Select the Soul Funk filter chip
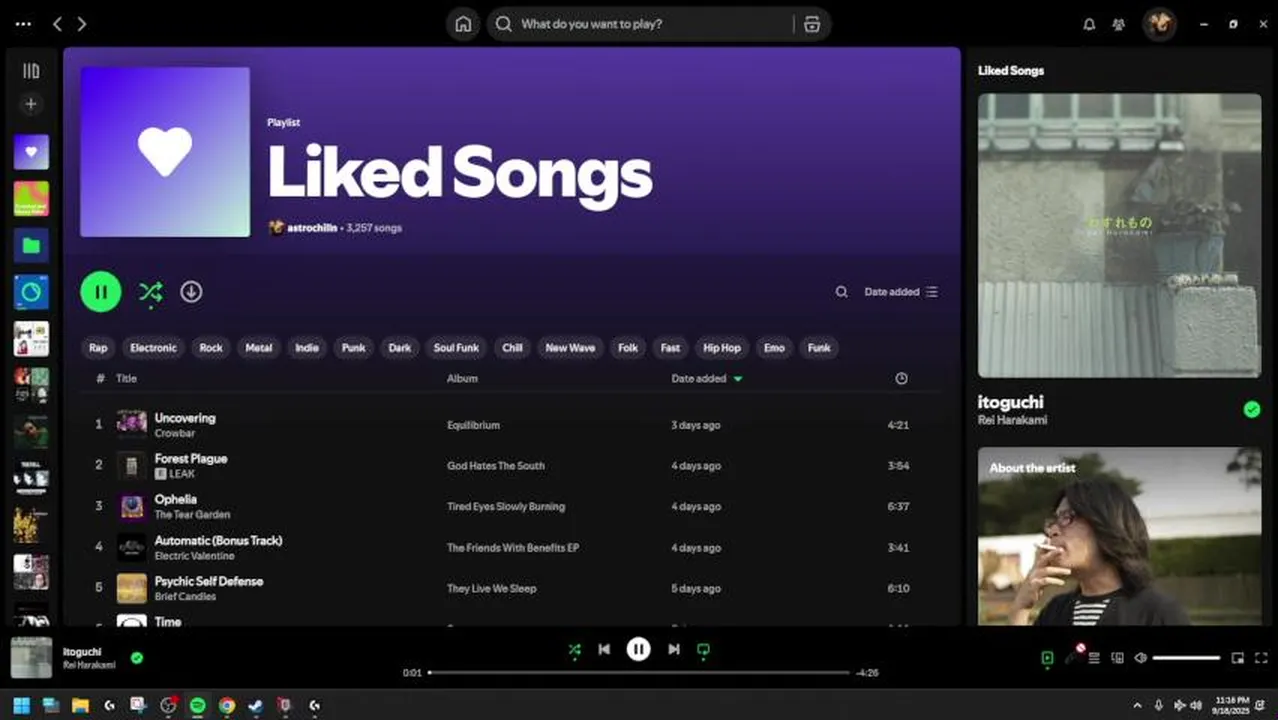 click(x=456, y=348)
